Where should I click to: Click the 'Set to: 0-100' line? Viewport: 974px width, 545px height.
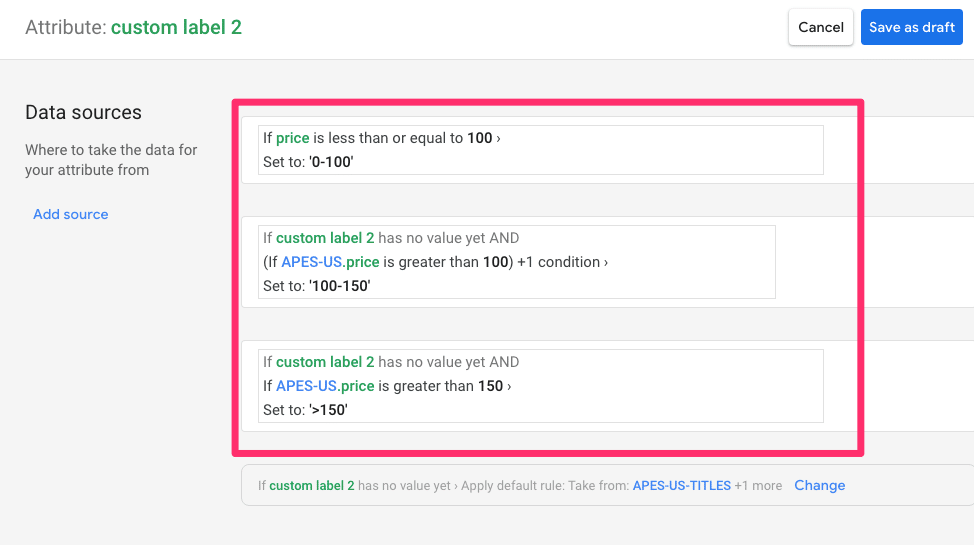308,162
